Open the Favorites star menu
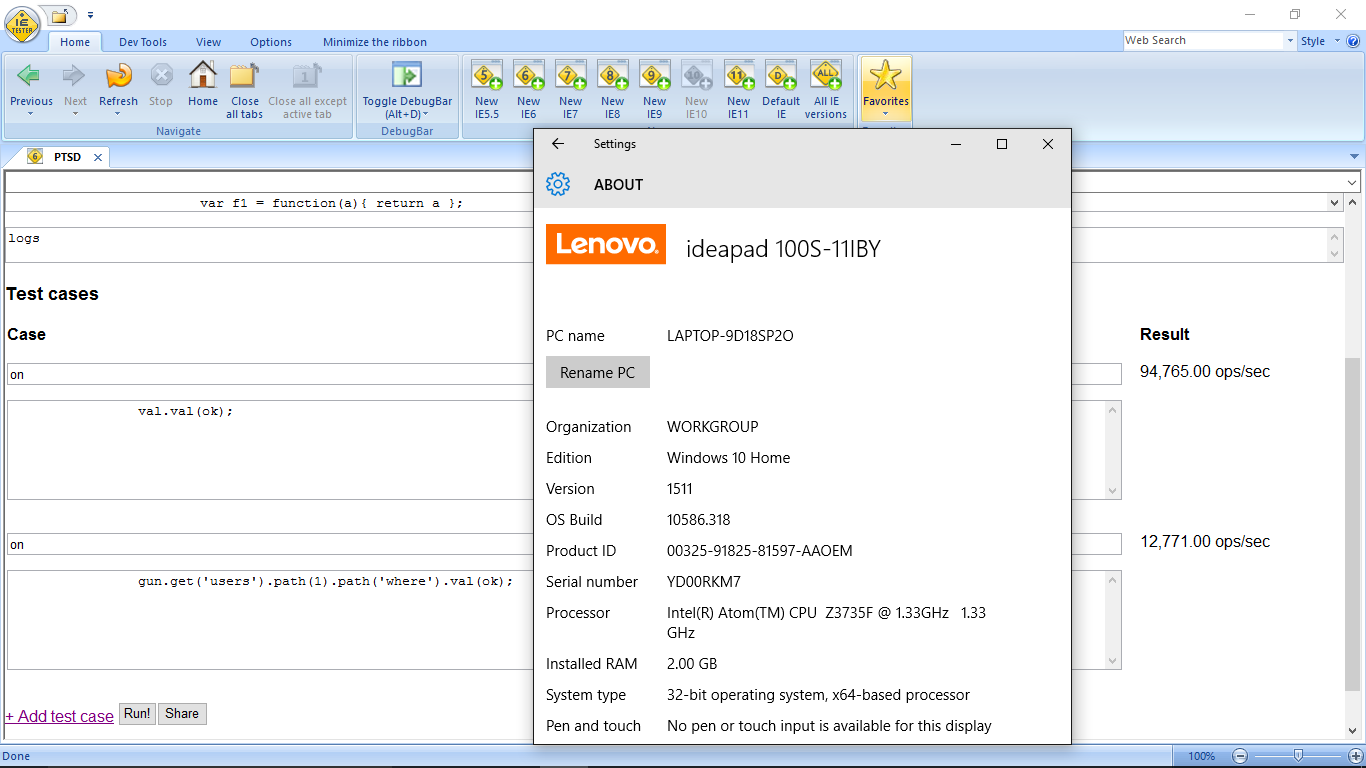 (x=886, y=88)
